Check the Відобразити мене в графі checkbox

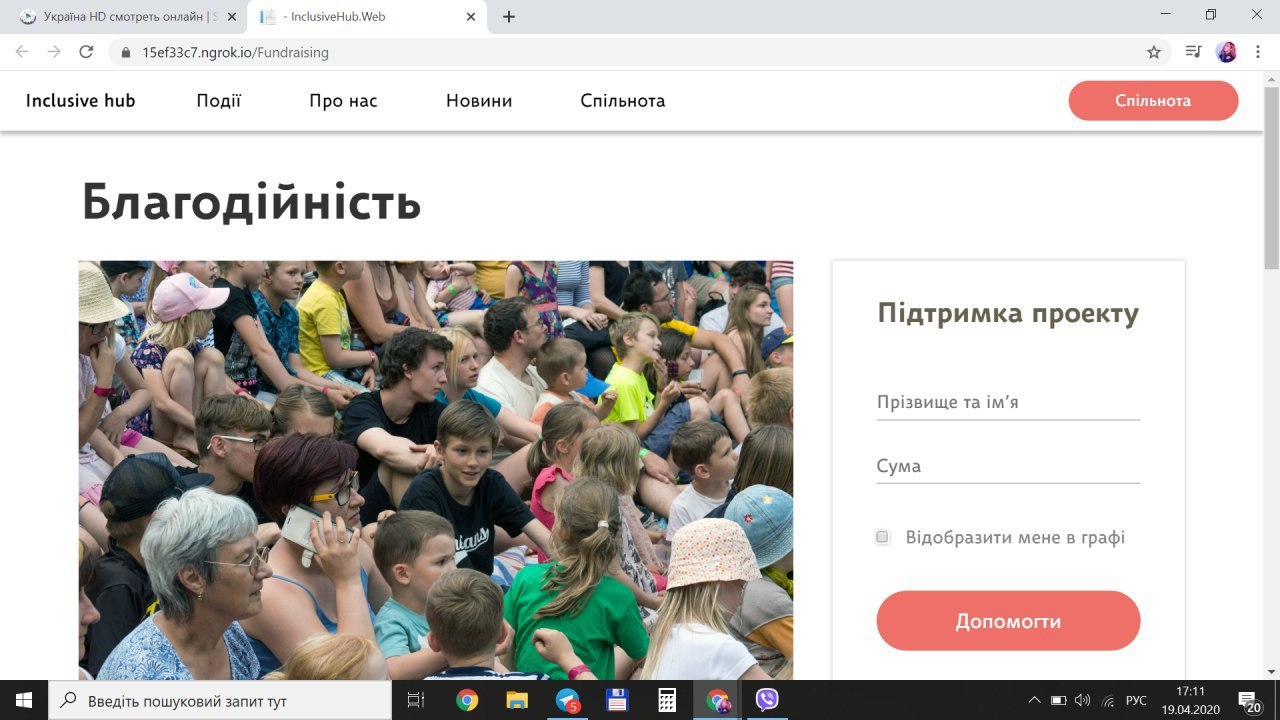(x=882, y=537)
